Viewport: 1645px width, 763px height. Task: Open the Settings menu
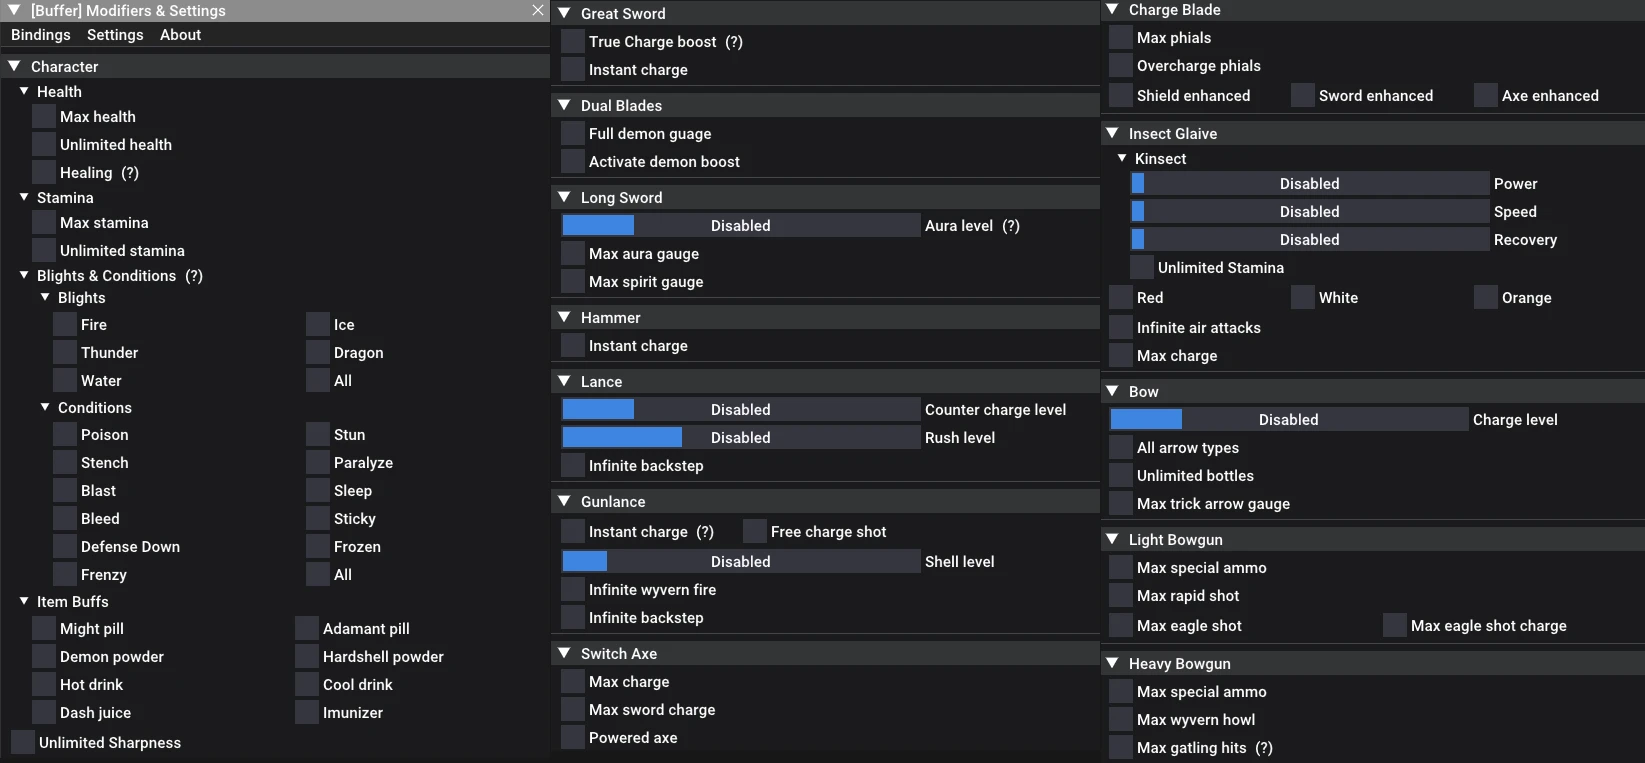pos(115,35)
